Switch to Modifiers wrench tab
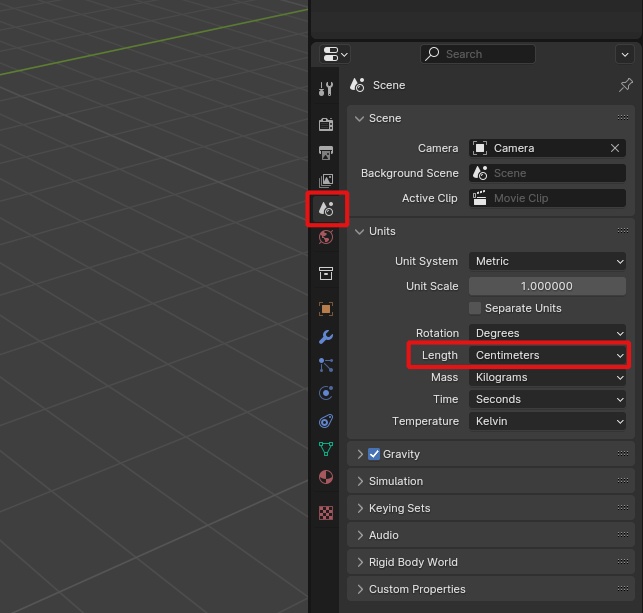The height and width of the screenshot is (613, 643). pos(326,337)
